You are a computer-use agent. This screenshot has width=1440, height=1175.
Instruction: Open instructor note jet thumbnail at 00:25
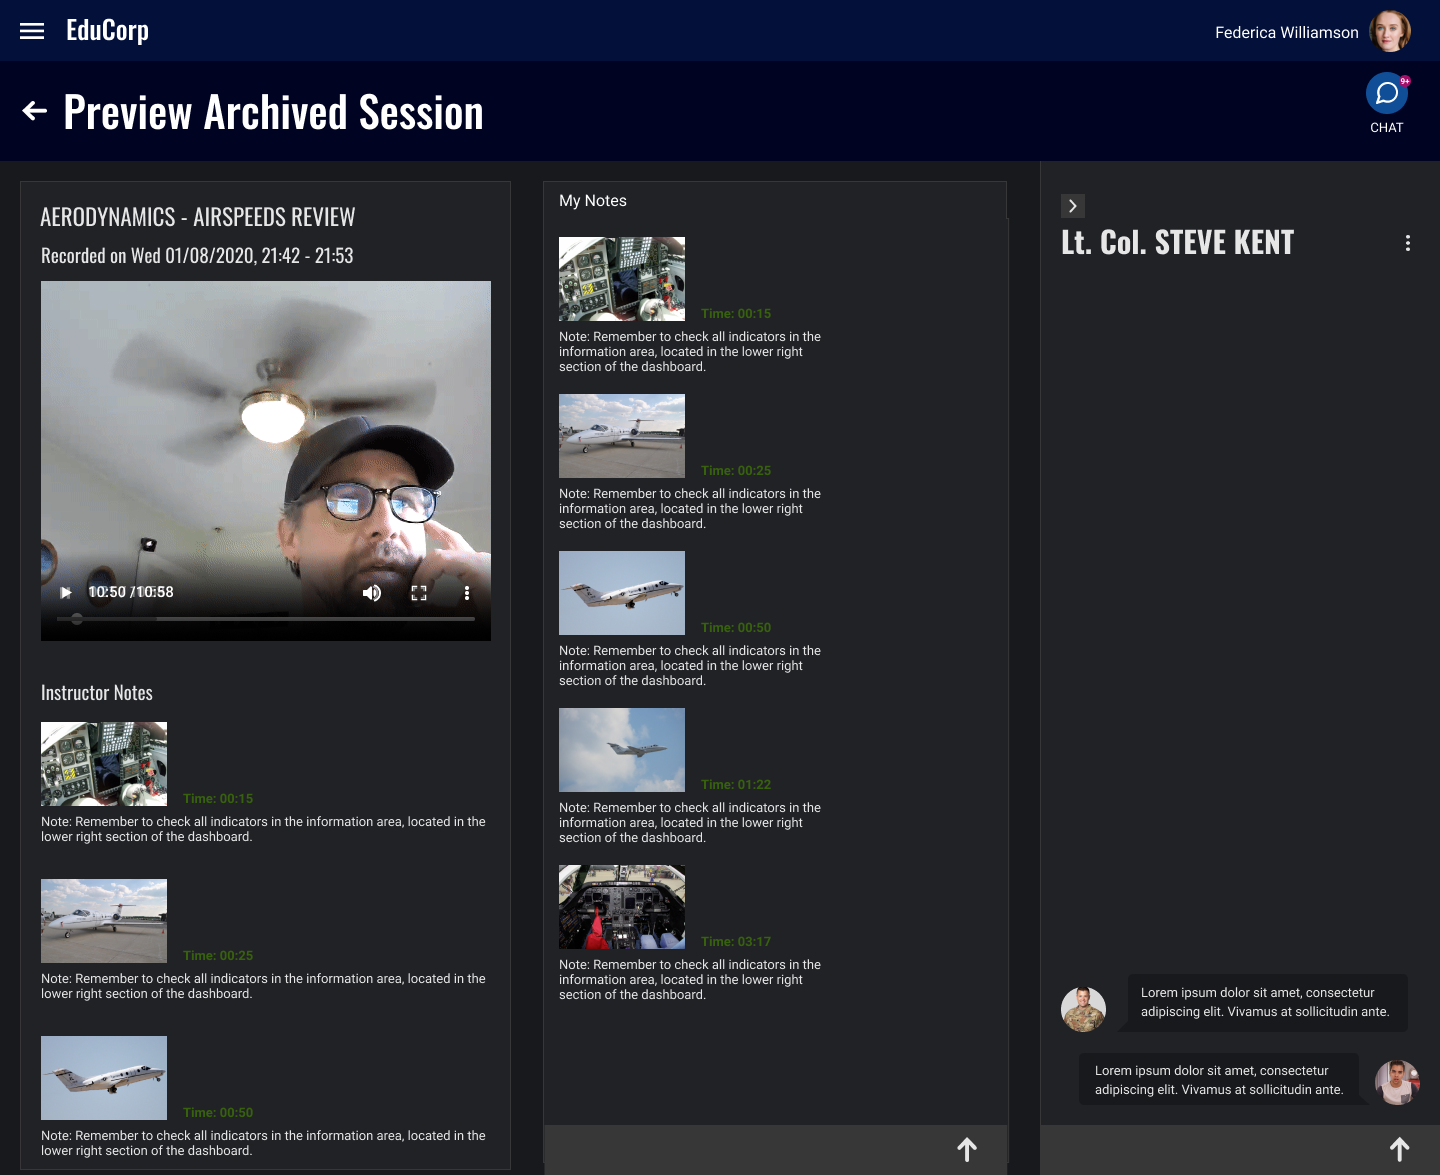tap(104, 921)
